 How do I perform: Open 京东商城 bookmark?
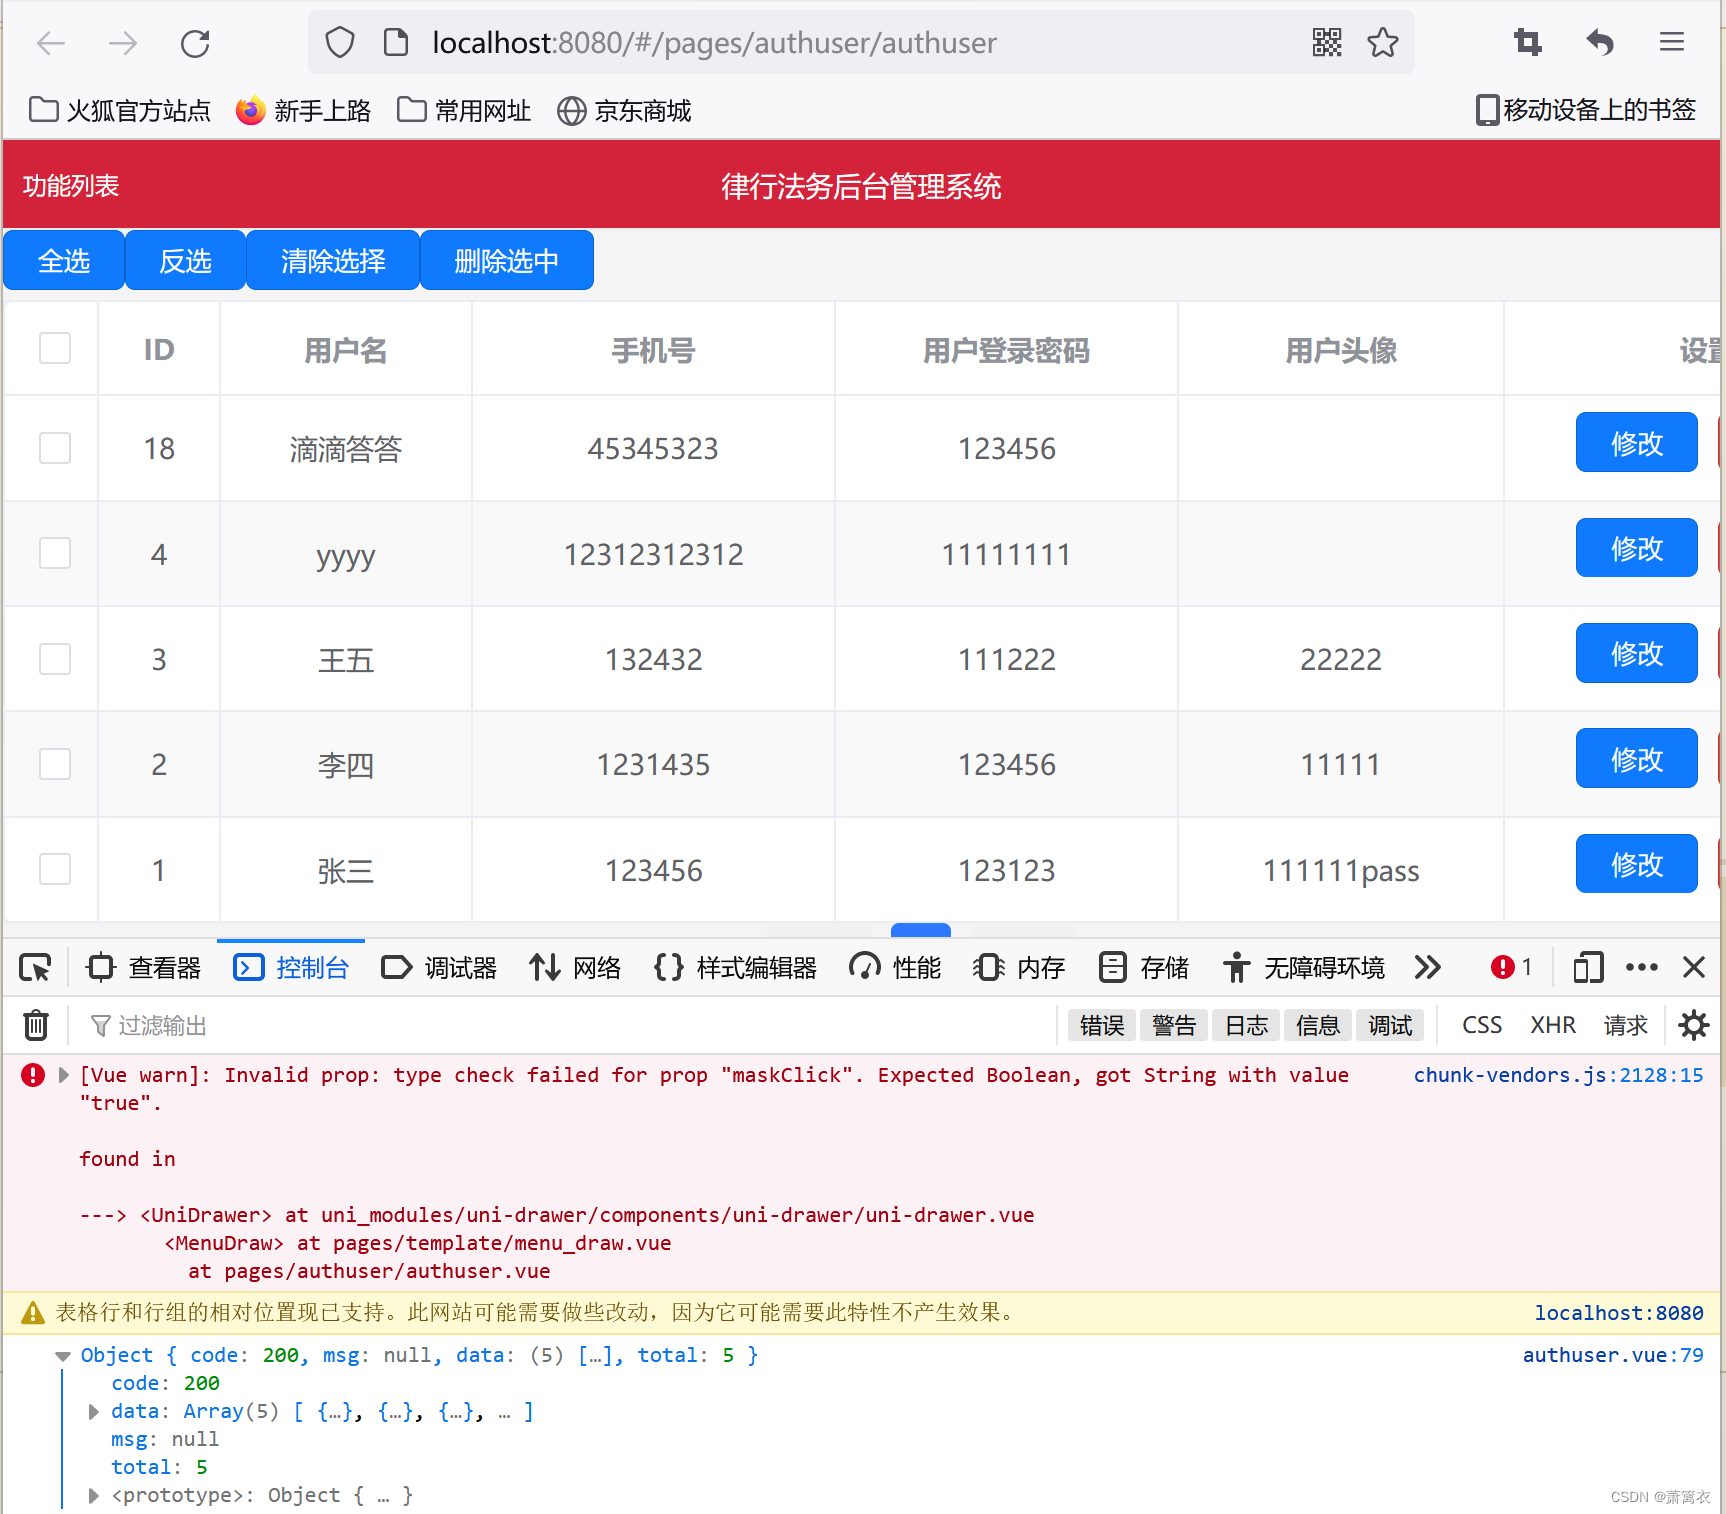point(624,110)
